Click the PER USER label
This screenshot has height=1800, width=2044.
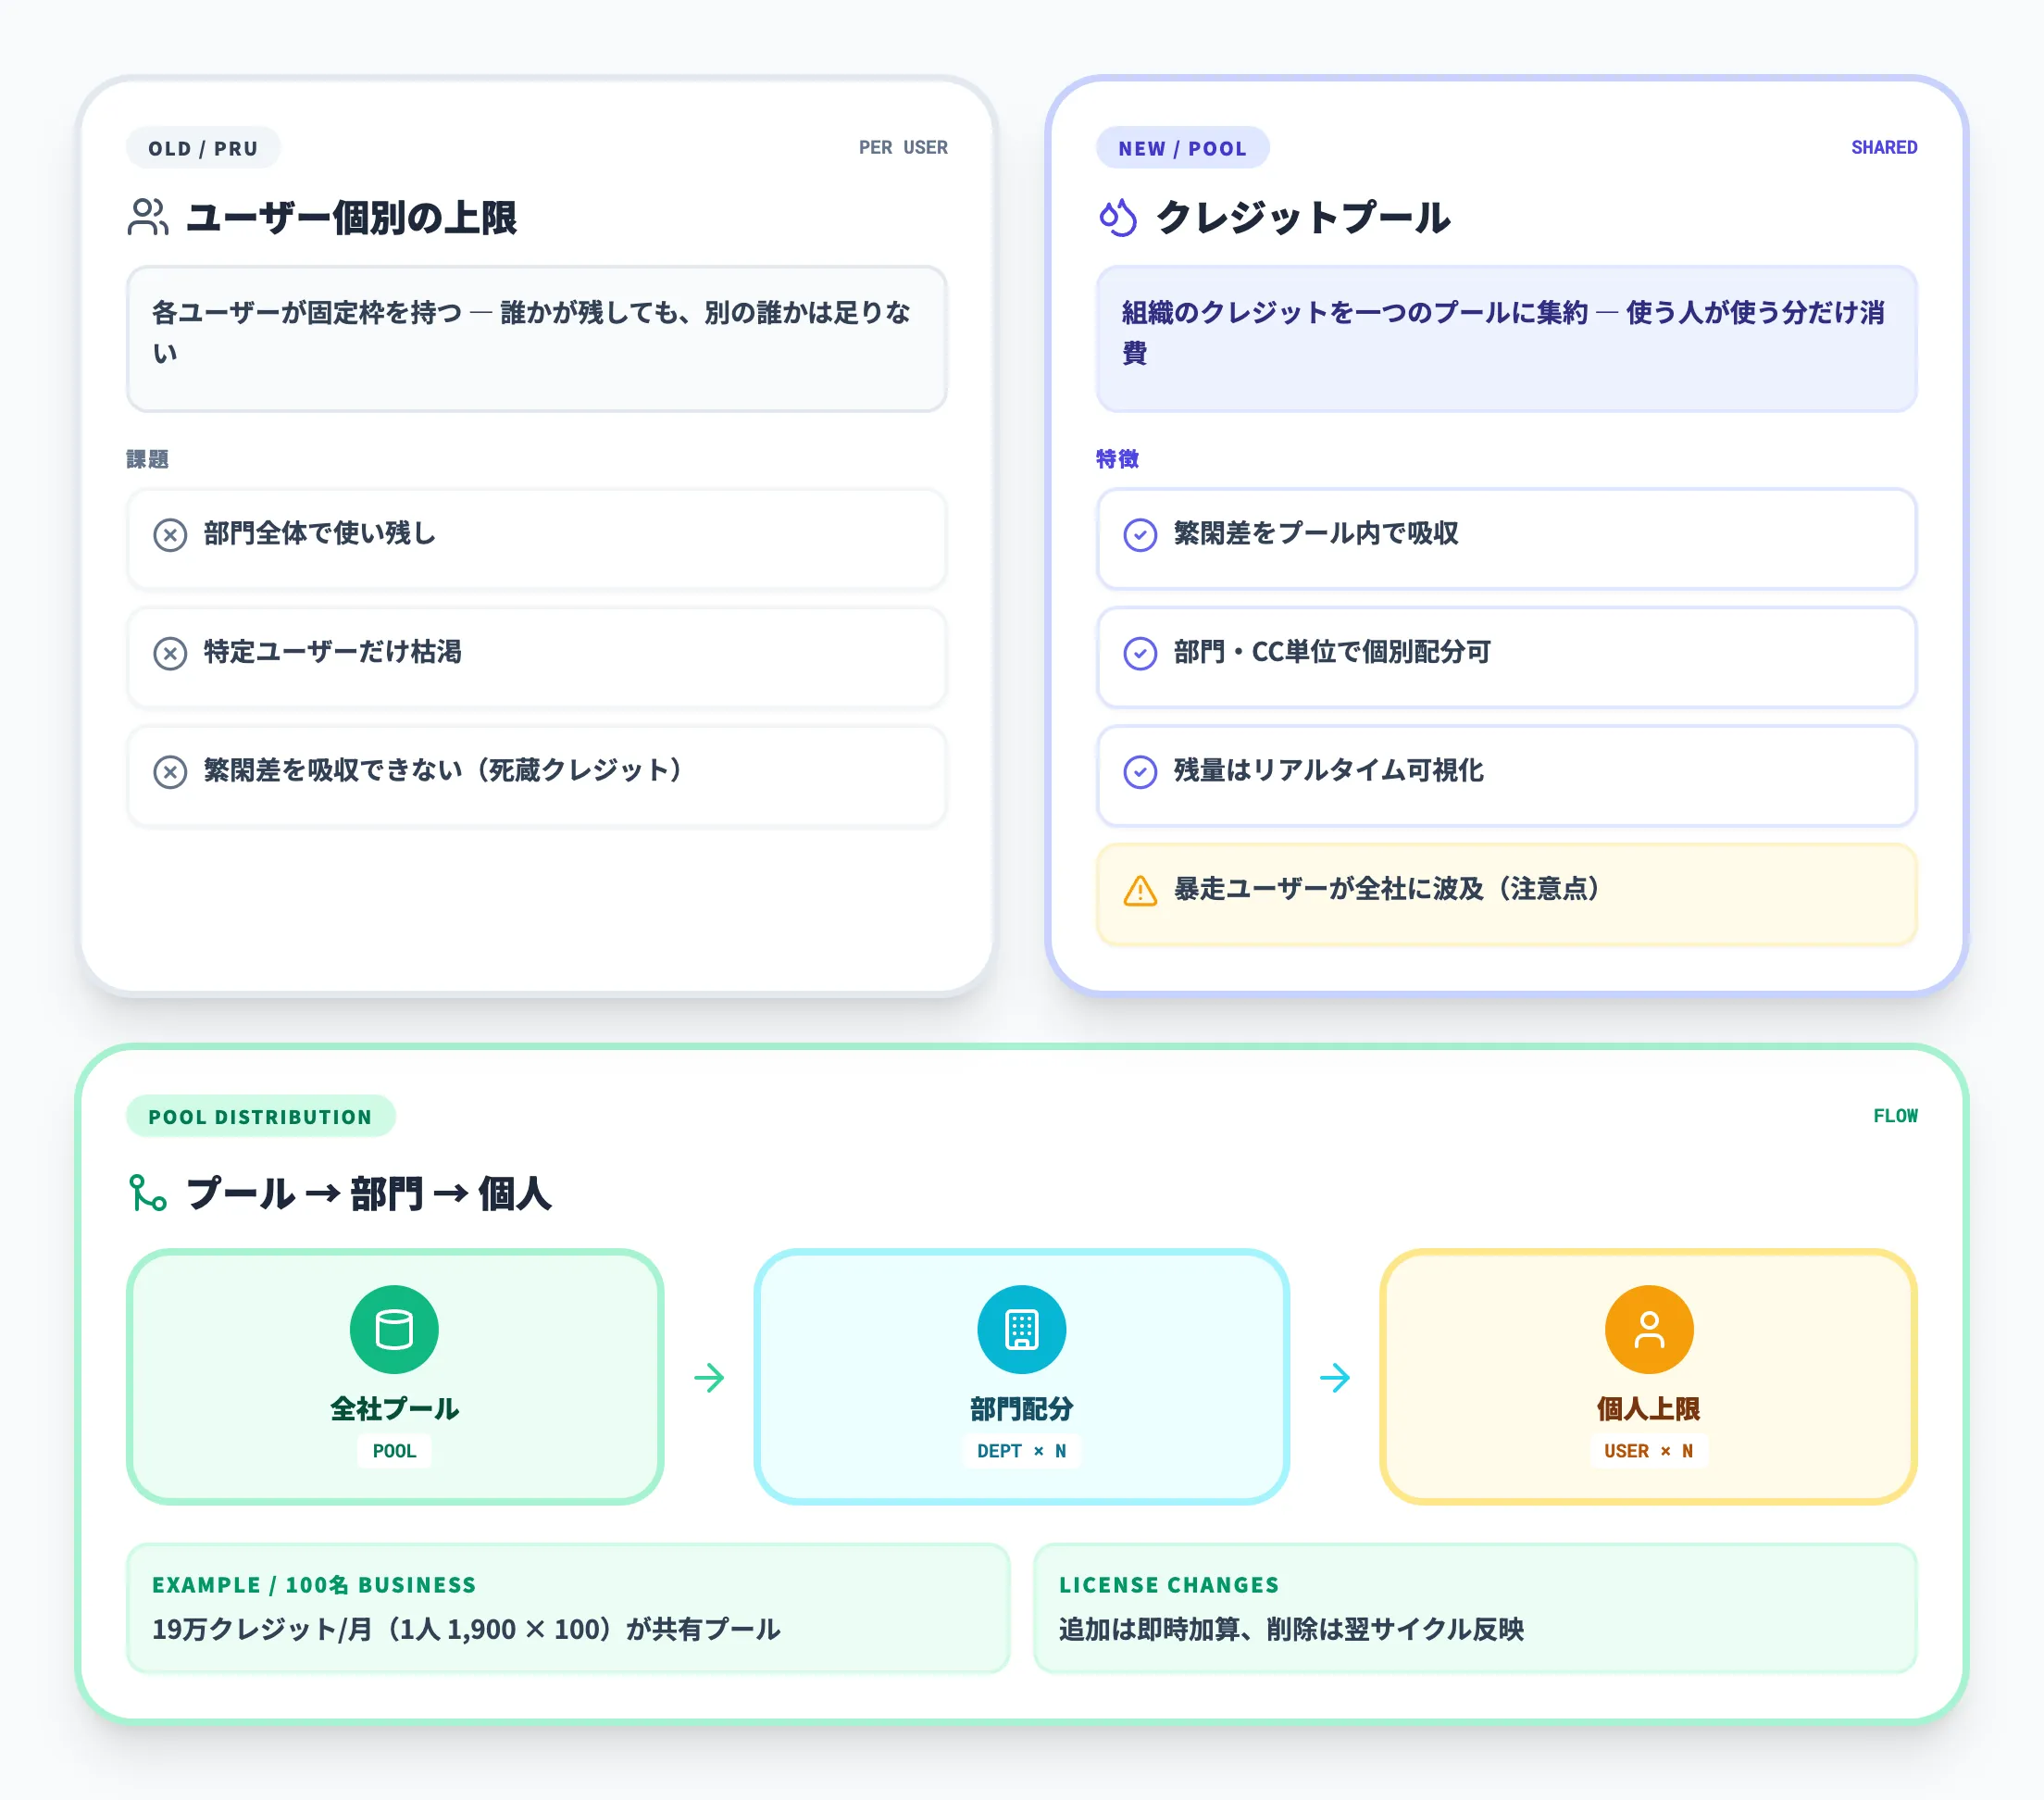[903, 148]
